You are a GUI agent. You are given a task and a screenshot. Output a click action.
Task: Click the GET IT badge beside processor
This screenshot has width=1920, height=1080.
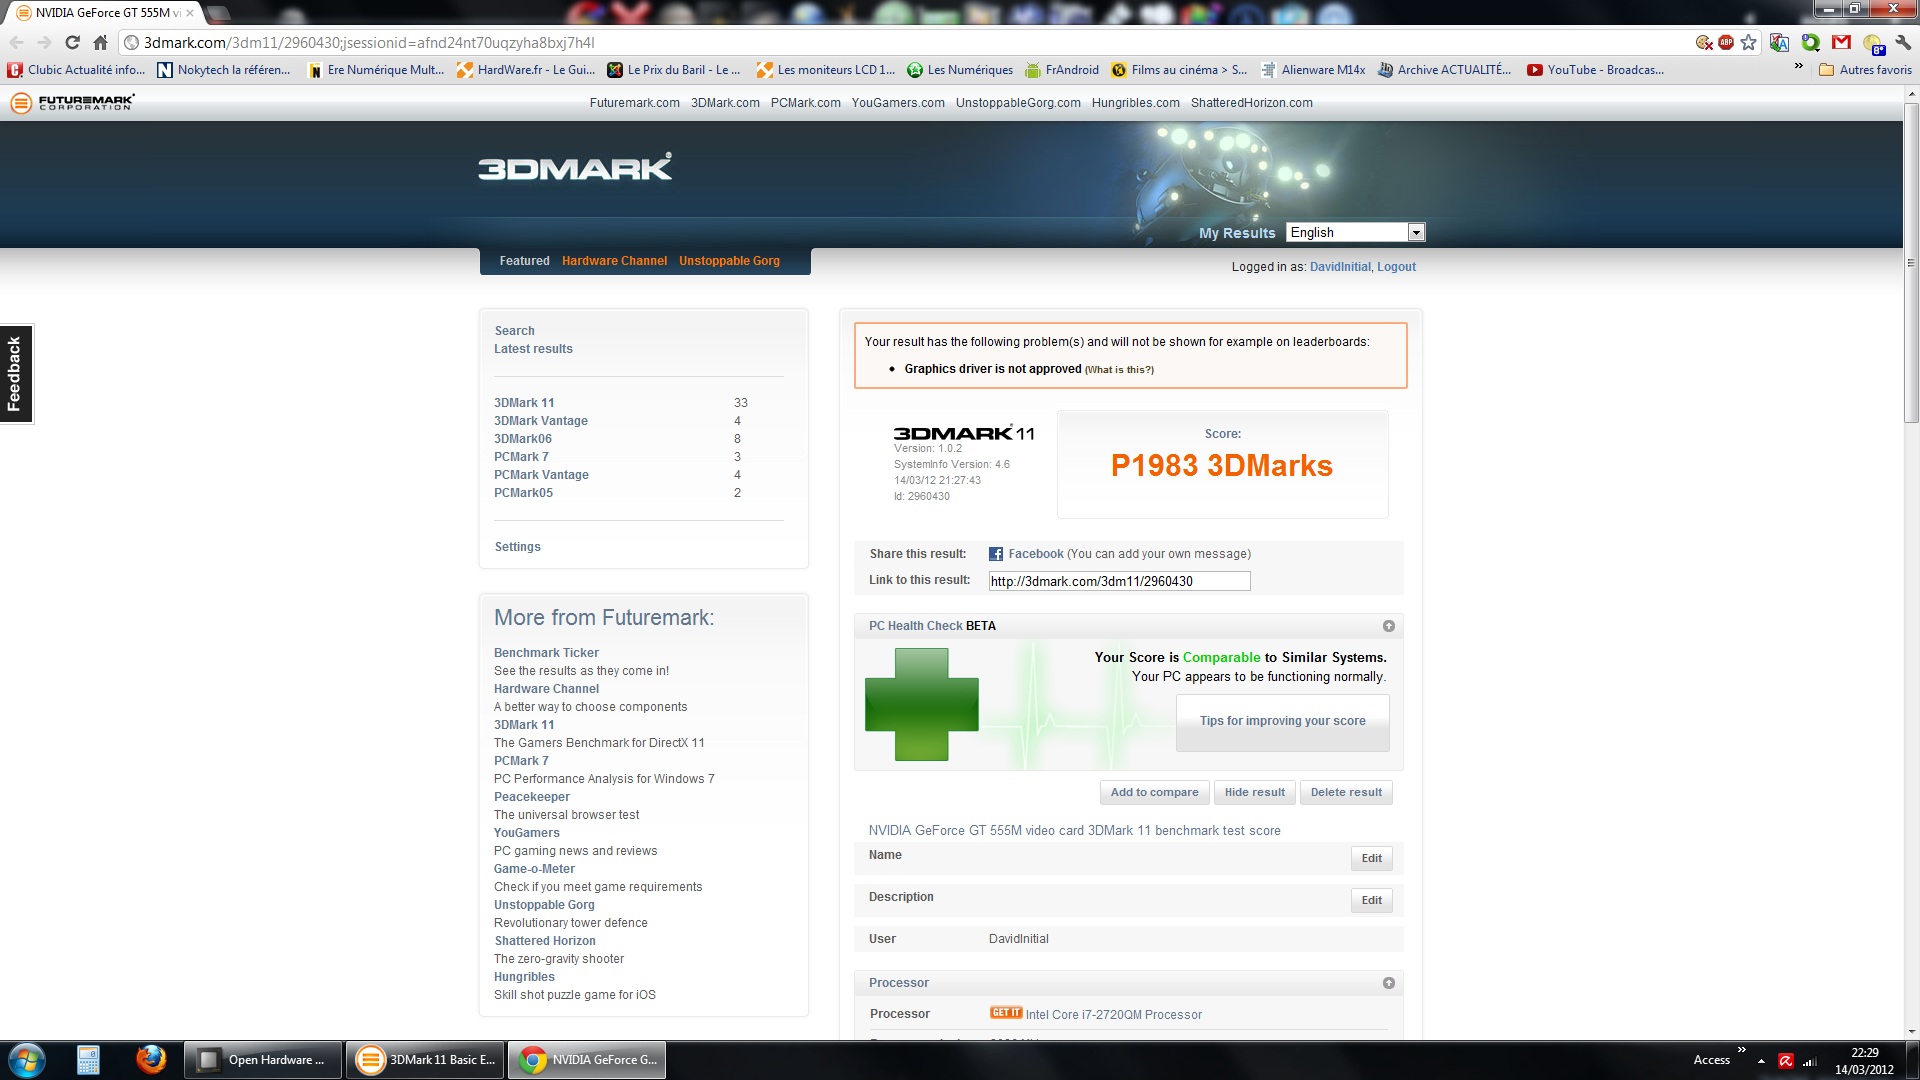pos(1006,1013)
